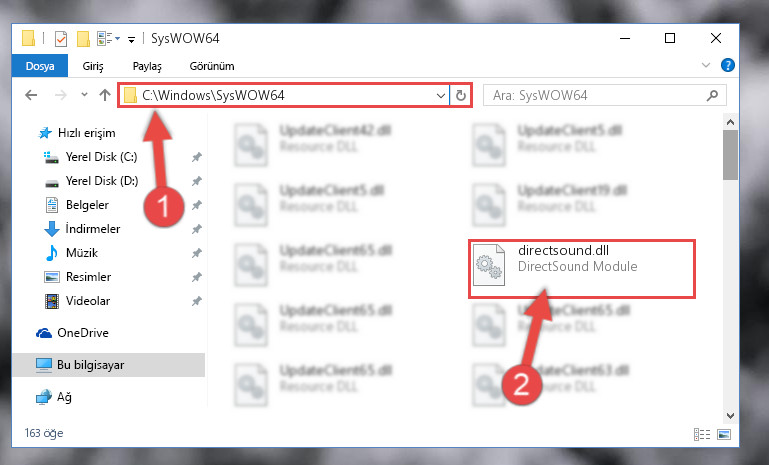Open the help question mark icon

coord(728,65)
